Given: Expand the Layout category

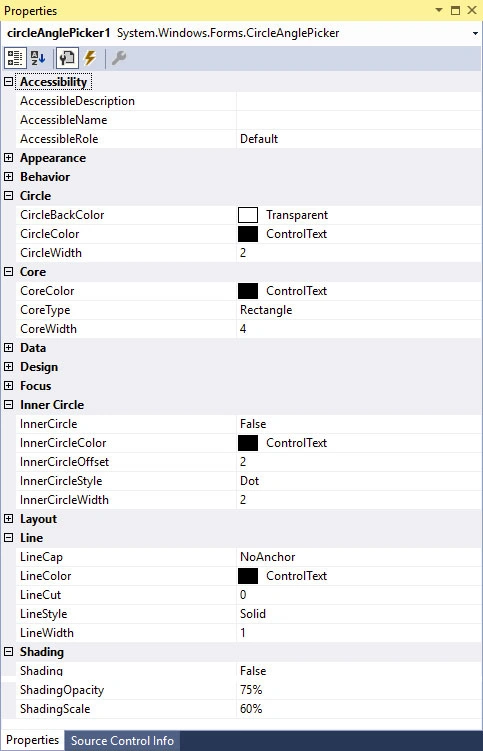Looking at the screenshot, I should pos(9,519).
